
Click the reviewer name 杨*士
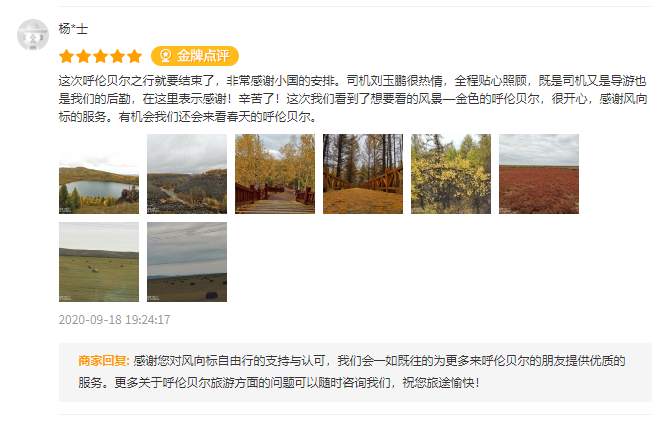pyautogui.click(x=73, y=29)
